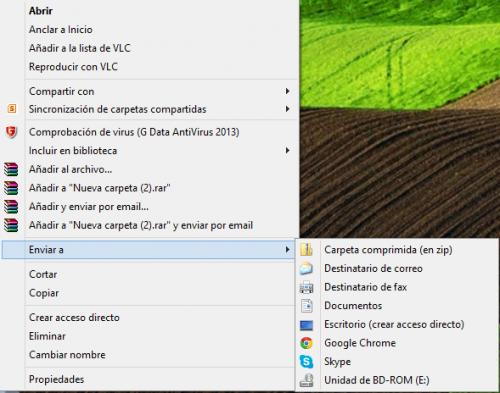Click the mail icon for Destinatario de correo
The height and width of the screenshot is (393, 500).
tap(306, 268)
